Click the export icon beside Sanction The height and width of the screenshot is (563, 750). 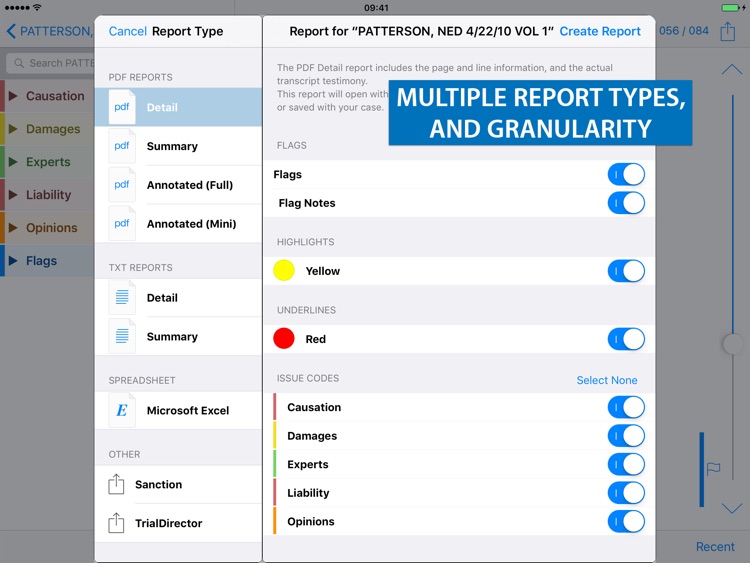click(116, 484)
